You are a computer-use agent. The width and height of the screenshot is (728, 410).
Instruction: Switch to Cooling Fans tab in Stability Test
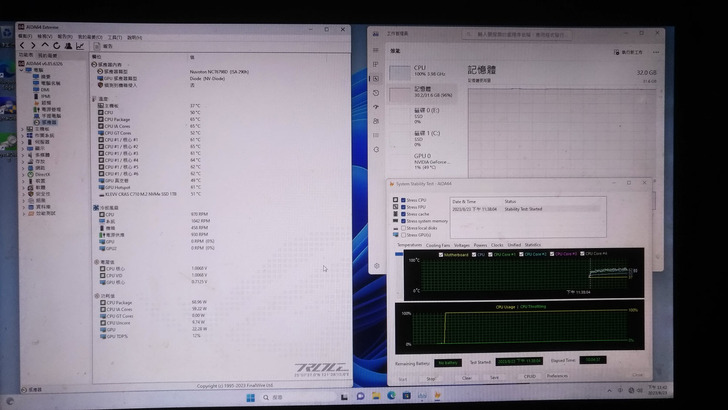pos(438,245)
